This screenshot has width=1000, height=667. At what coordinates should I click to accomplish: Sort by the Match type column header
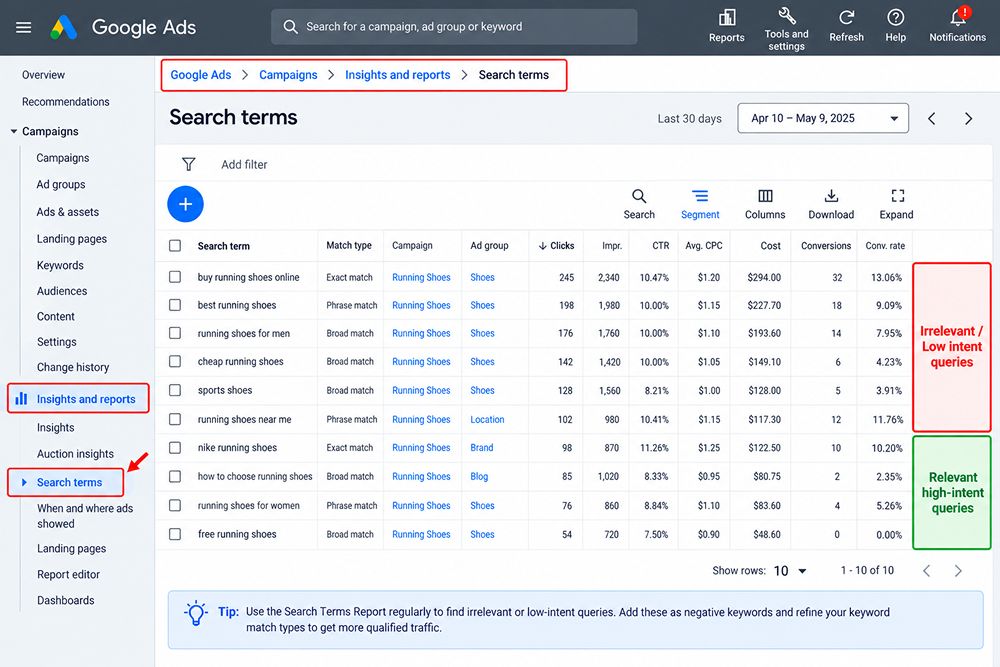point(349,246)
